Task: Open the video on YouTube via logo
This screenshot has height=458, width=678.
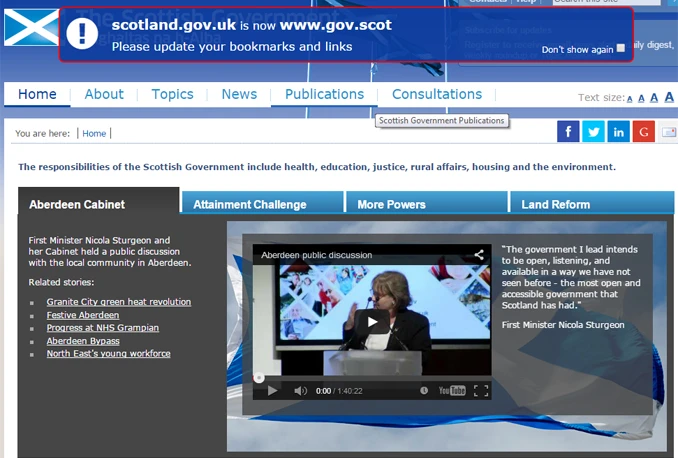Action: pyautogui.click(x=452, y=391)
